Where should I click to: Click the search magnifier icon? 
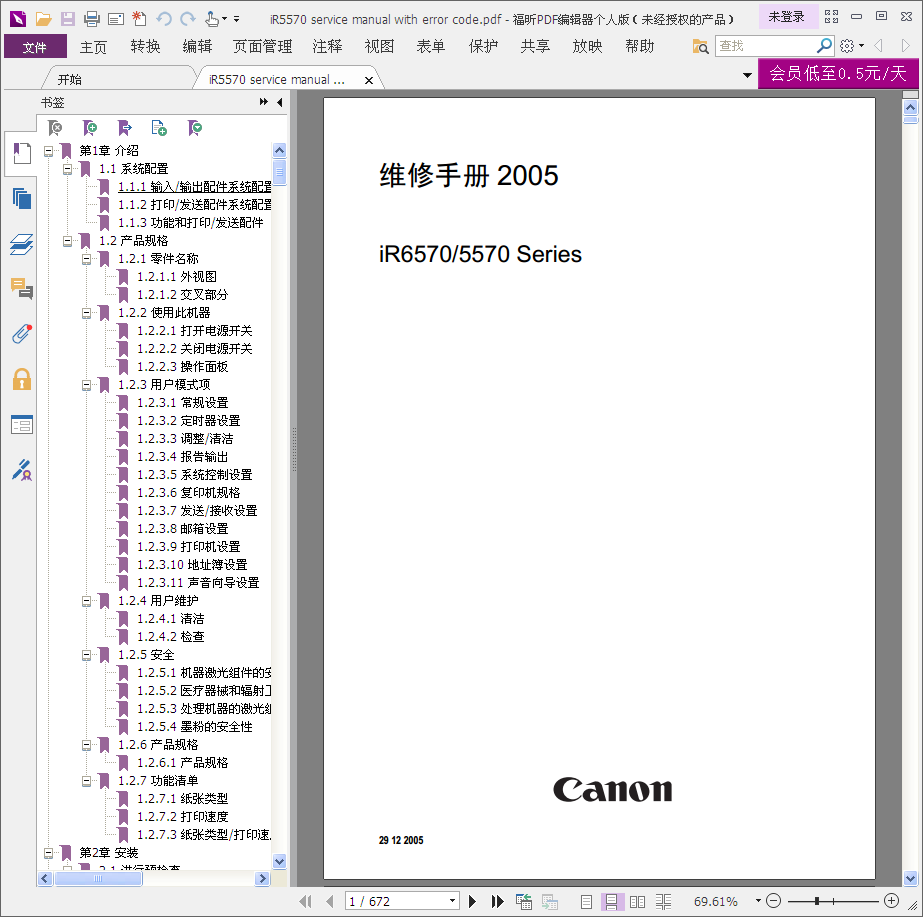824,45
